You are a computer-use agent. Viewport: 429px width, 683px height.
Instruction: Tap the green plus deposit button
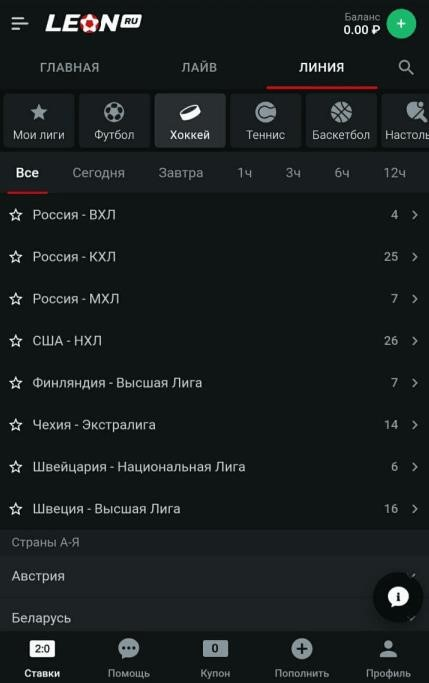tap(401, 24)
